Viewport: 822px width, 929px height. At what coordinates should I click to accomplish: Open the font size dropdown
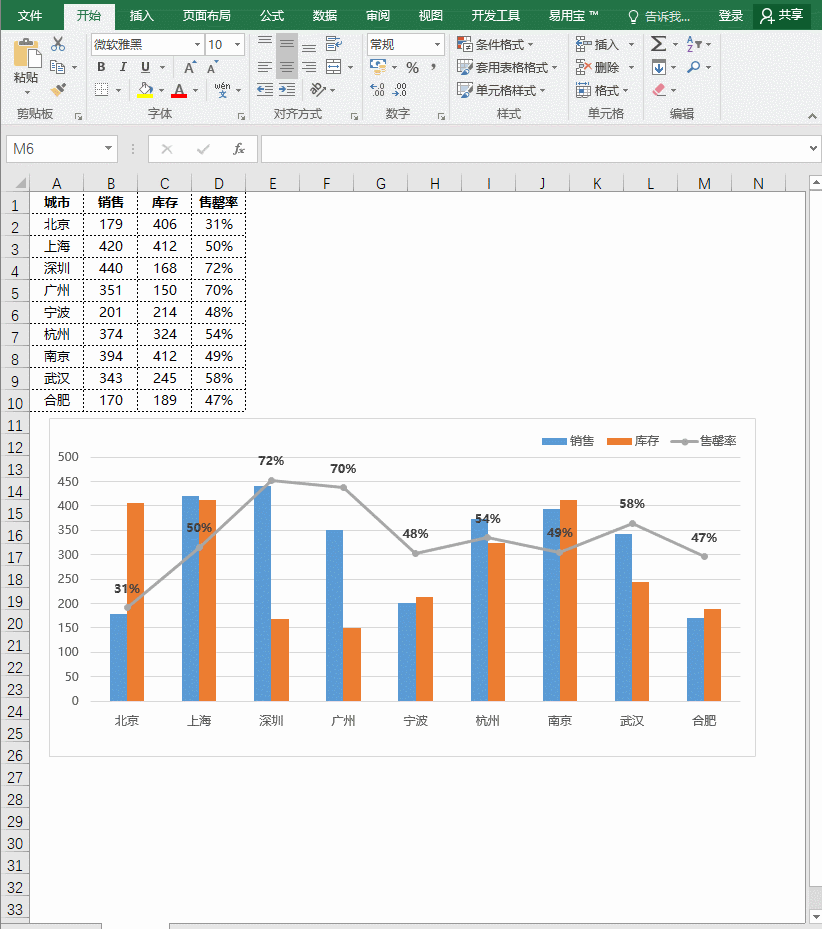click(x=238, y=44)
